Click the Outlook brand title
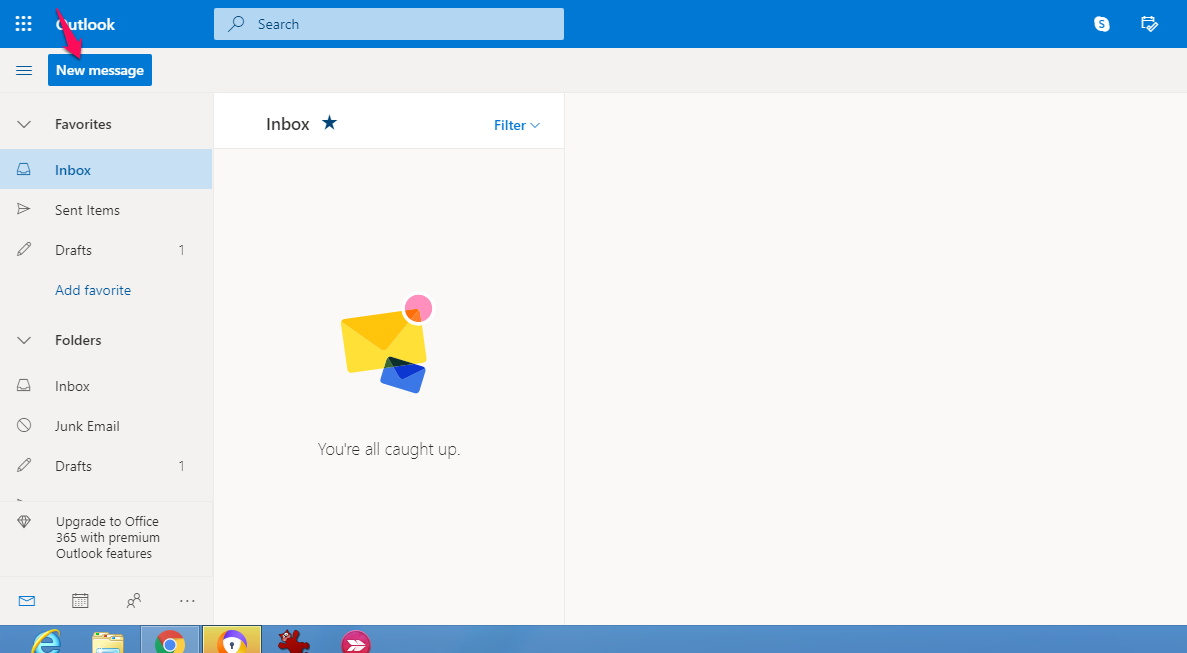Viewport: 1187px width, 653px height. [86, 24]
